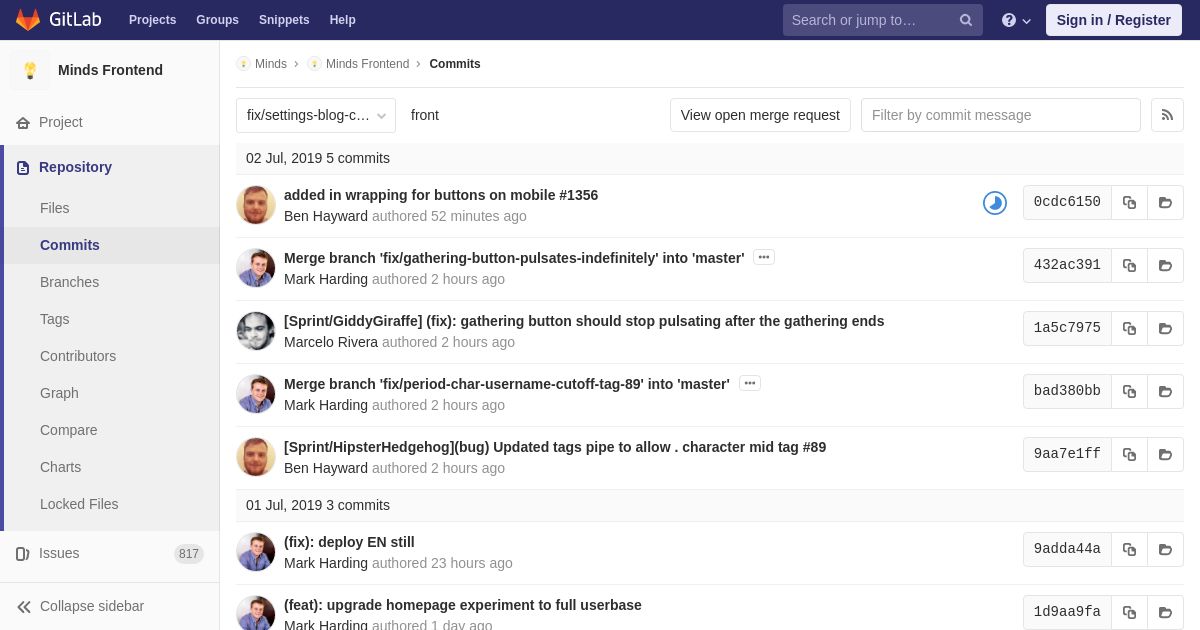The width and height of the screenshot is (1200, 630).
Task: Copy commit SHA 1a5c7975
Action: point(1129,328)
